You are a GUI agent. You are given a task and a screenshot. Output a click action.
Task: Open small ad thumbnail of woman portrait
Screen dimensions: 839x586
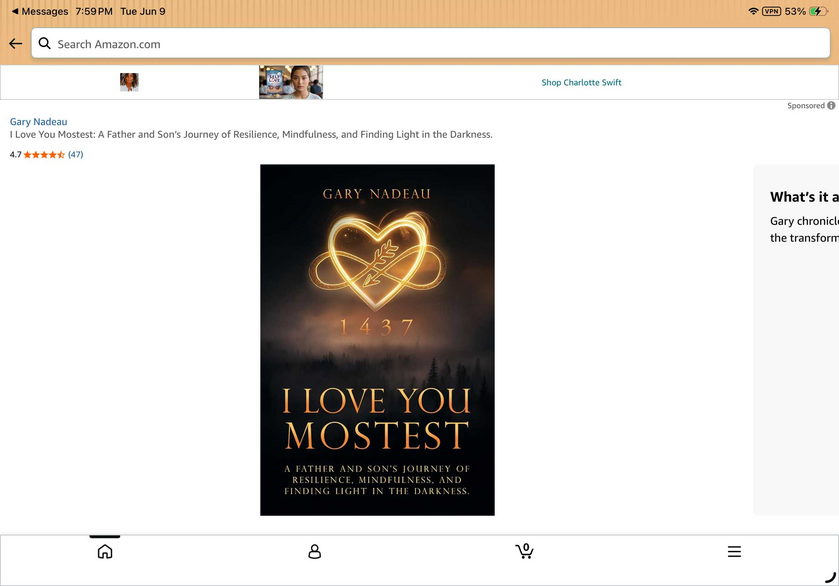pyautogui.click(x=129, y=82)
